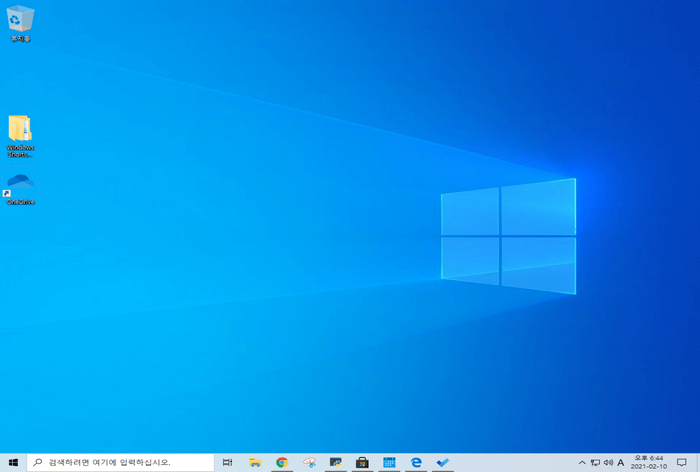Click the taskbar search box

click(121, 463)
